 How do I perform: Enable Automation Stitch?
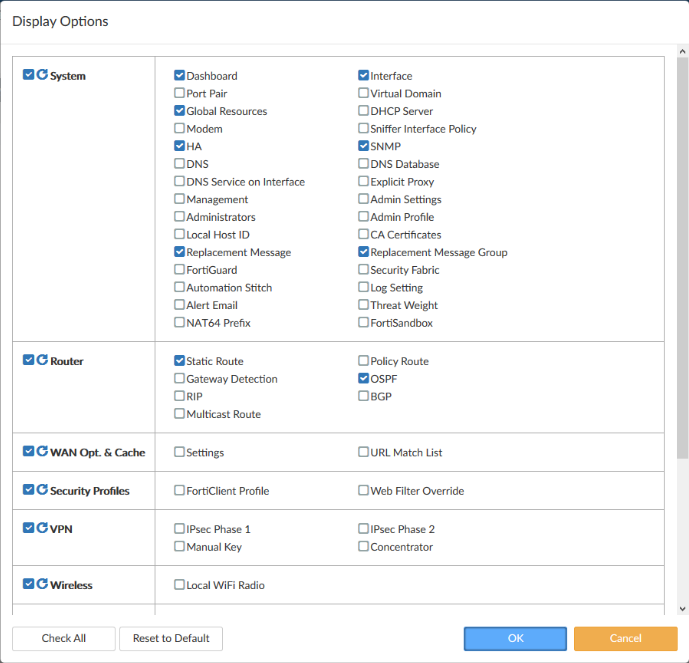[x=179, y=287]
